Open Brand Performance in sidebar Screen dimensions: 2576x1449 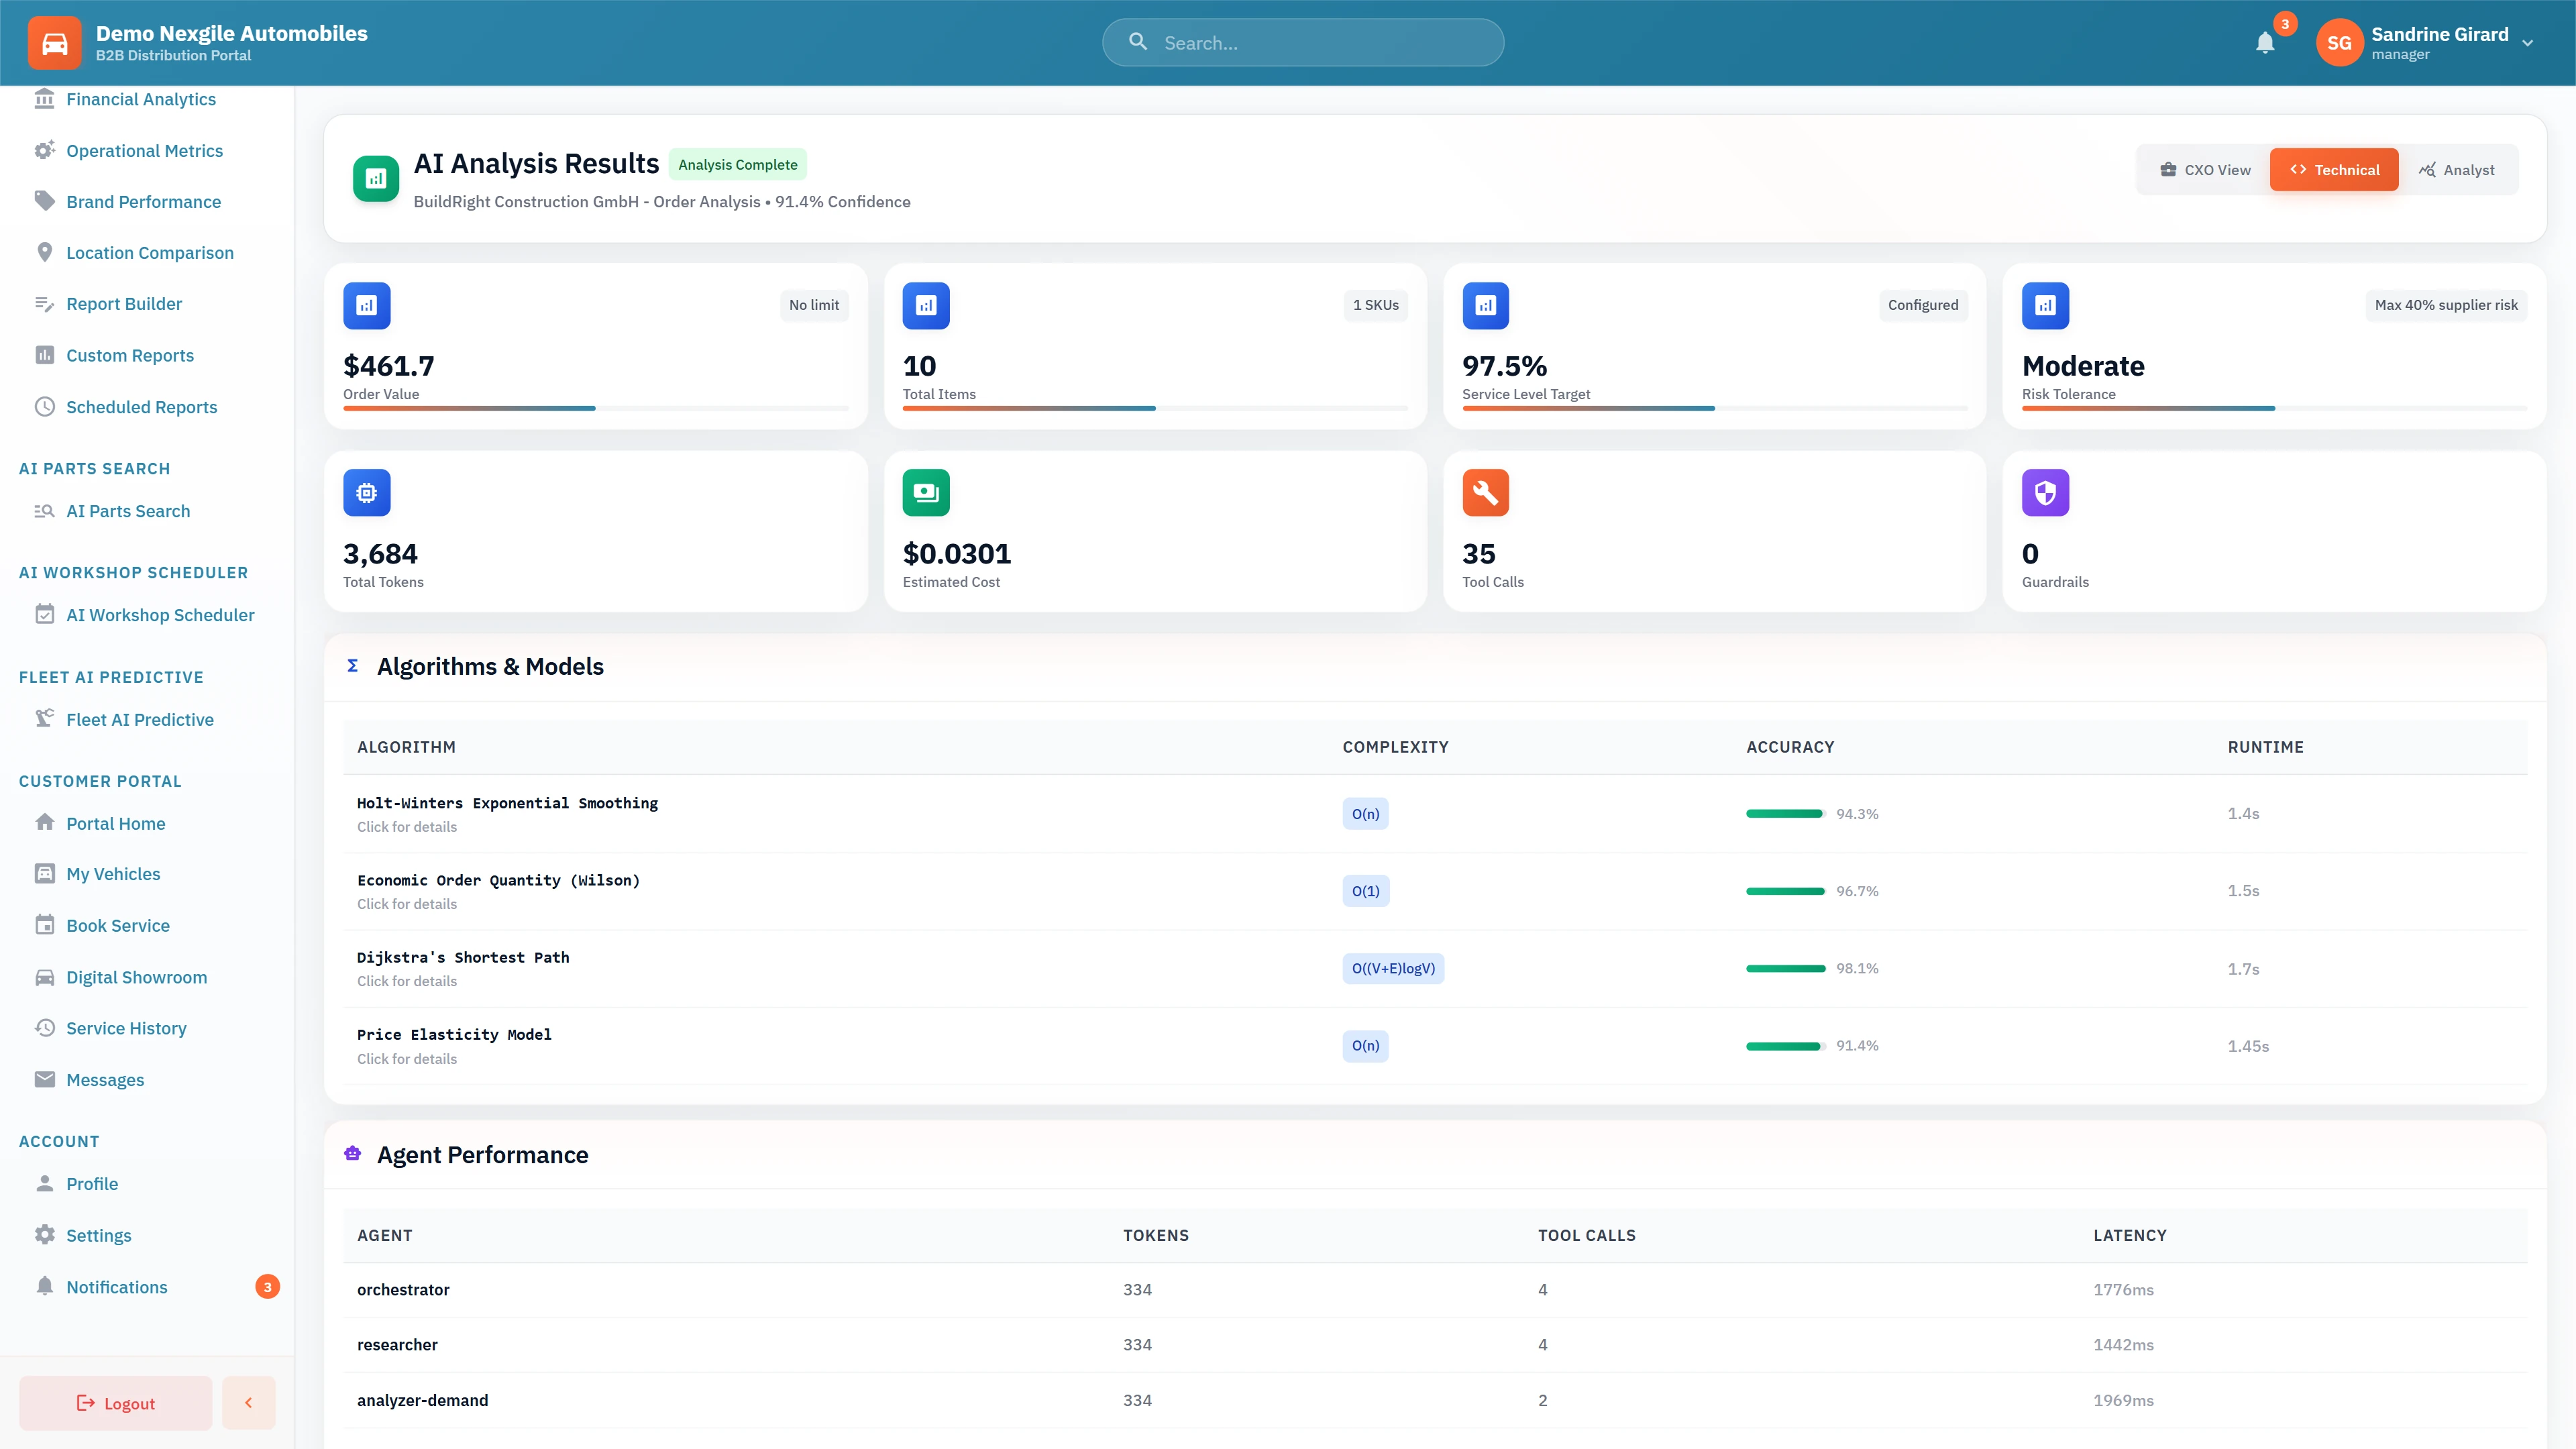(143, 202)
